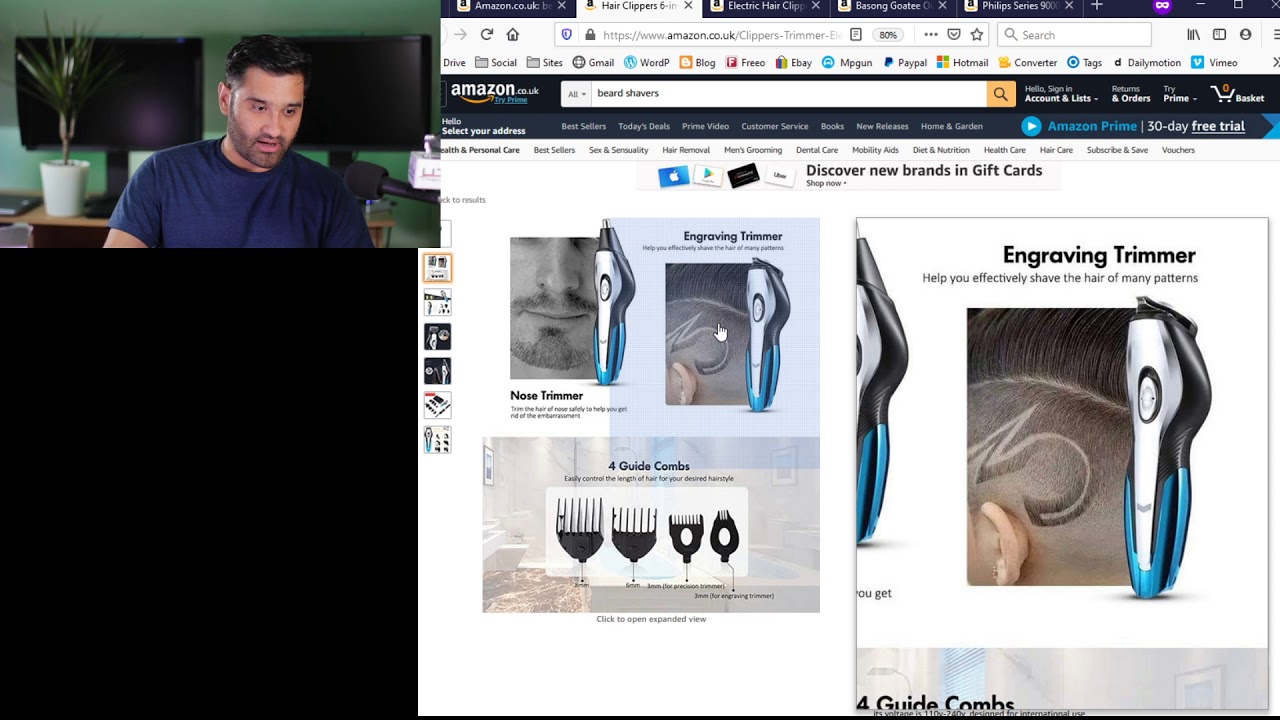1280x720 pixels.
Task: Open the Hair Removal subcategory link
Action: coord(686,150)
